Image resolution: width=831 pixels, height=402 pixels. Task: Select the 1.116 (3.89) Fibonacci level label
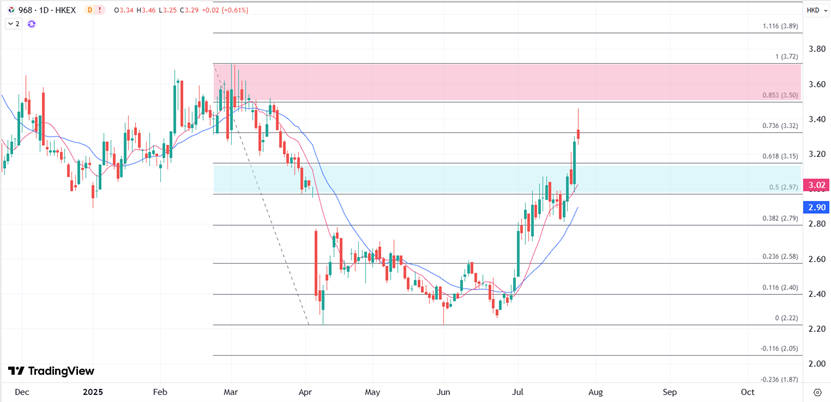[780, 26]
